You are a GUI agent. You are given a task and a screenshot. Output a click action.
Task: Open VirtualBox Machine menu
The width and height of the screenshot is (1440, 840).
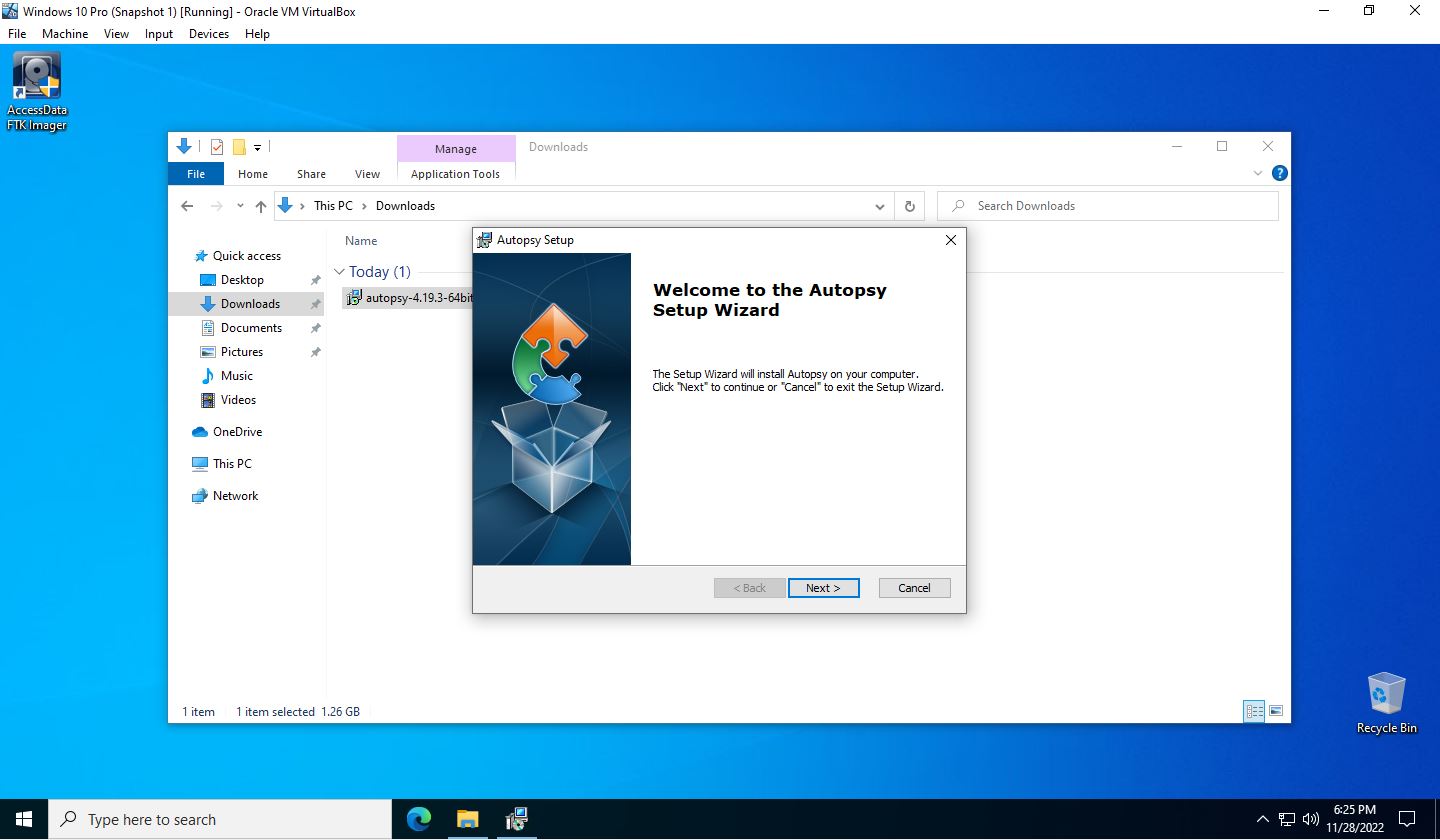(x=65, y=33)
